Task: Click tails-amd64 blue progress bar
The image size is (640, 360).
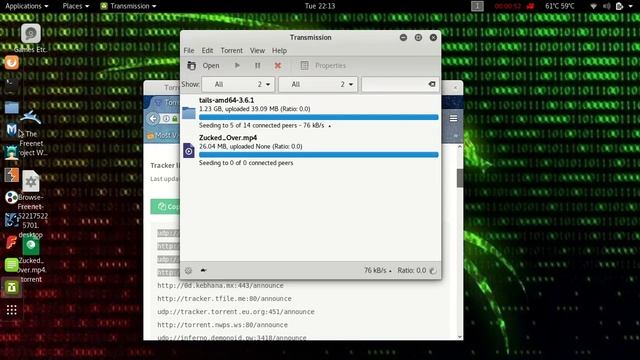Action: point(318,117)
